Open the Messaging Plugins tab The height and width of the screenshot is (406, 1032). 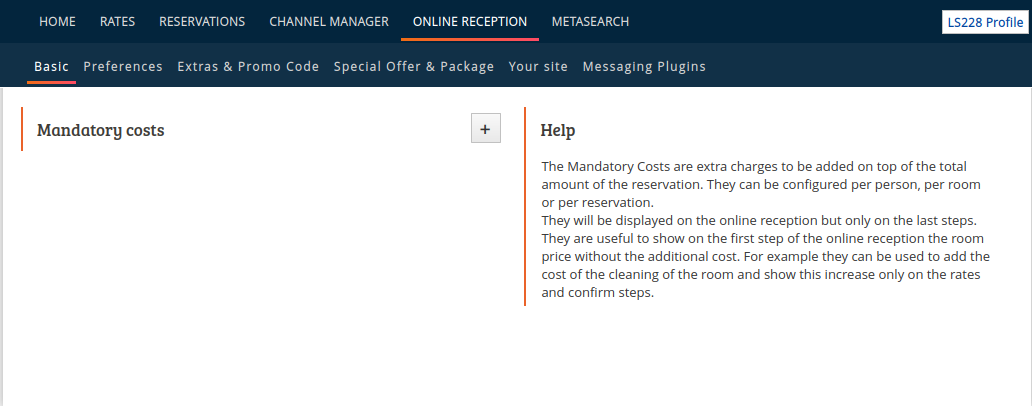[x=644, y=66]
